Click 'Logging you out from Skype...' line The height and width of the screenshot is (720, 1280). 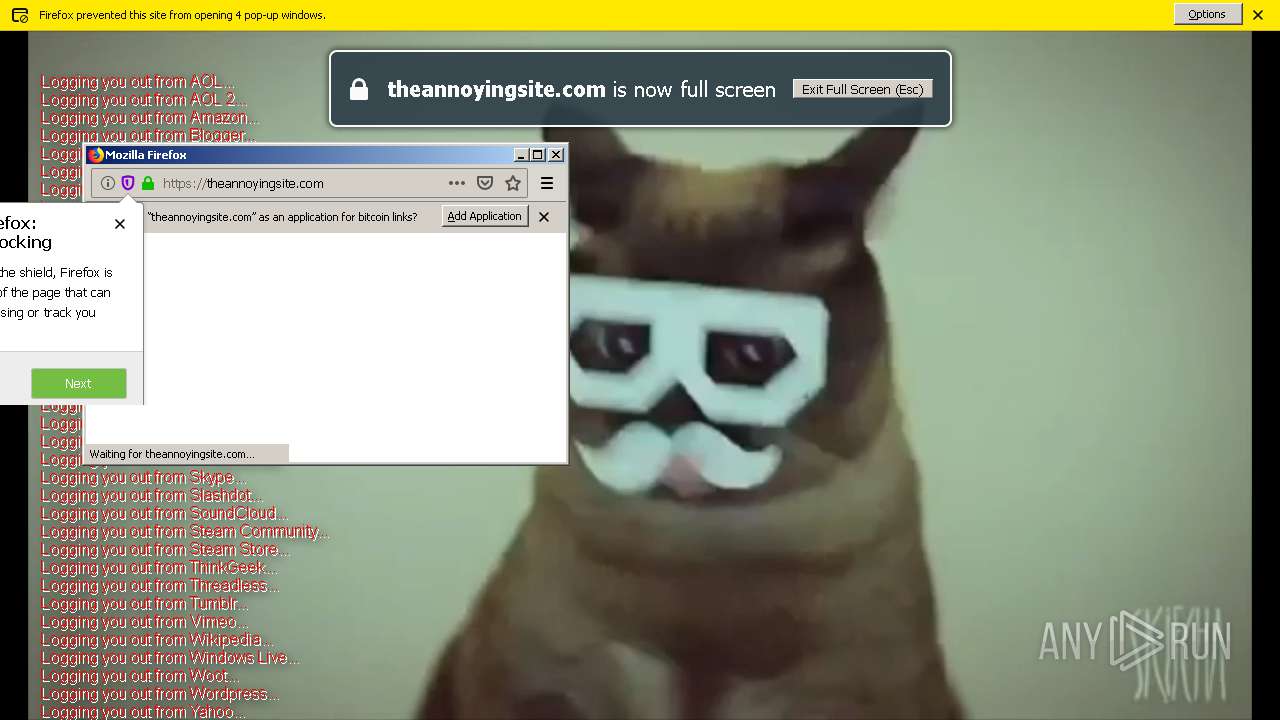(143, 478)
